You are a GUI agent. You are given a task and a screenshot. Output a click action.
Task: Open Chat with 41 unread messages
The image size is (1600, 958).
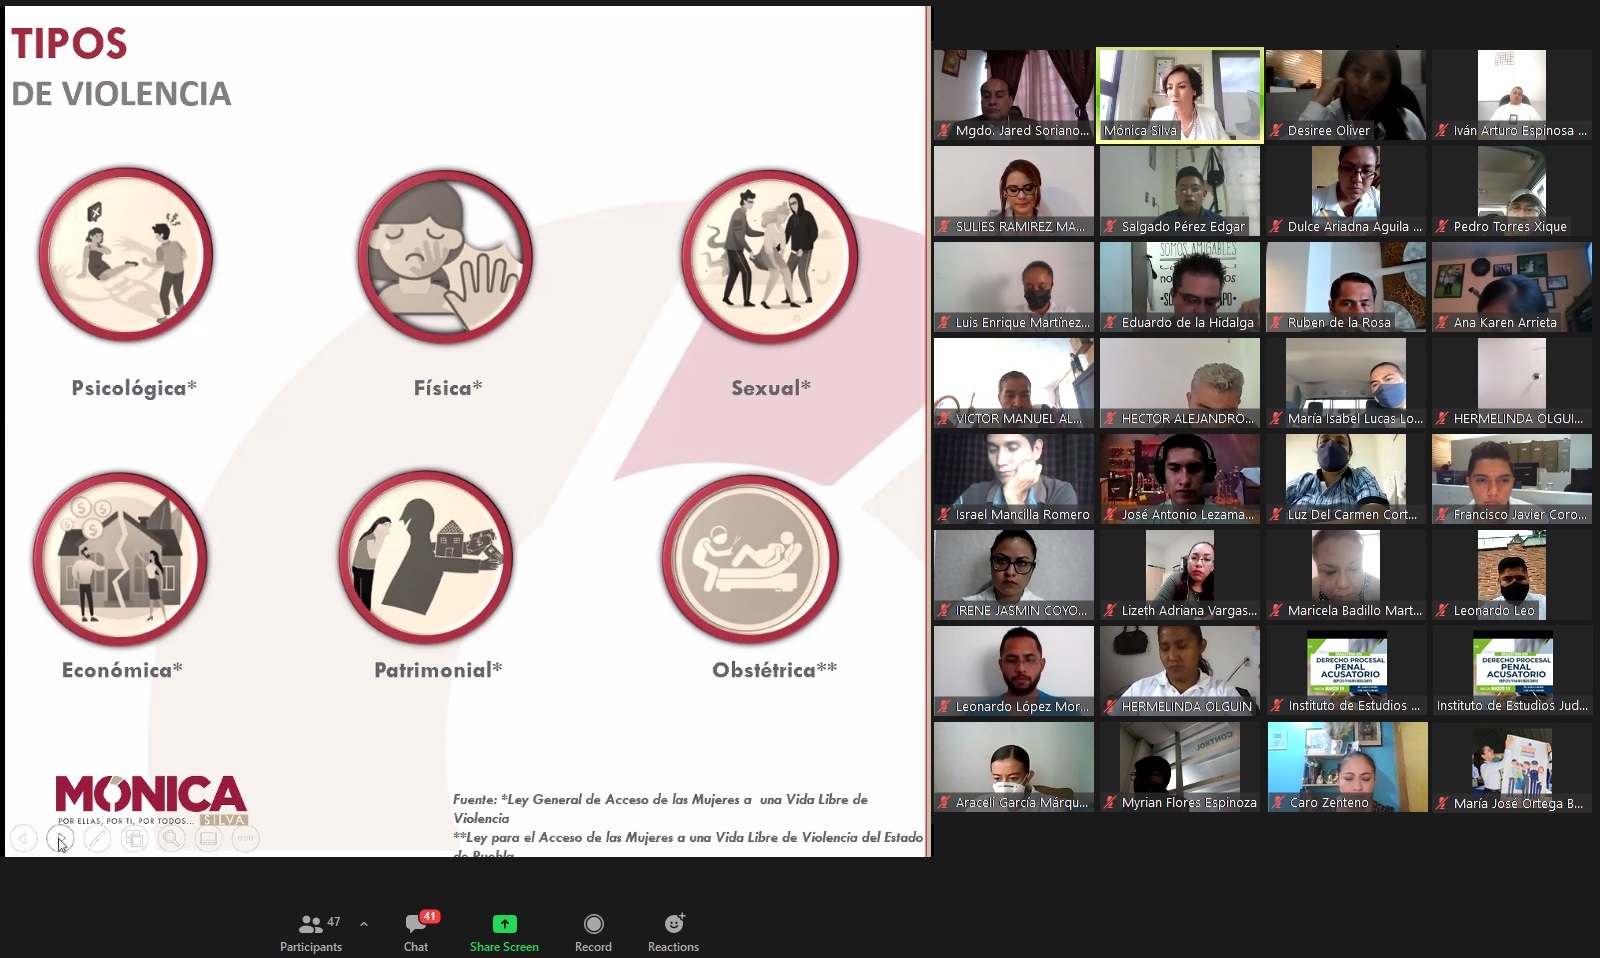[416, 932]
